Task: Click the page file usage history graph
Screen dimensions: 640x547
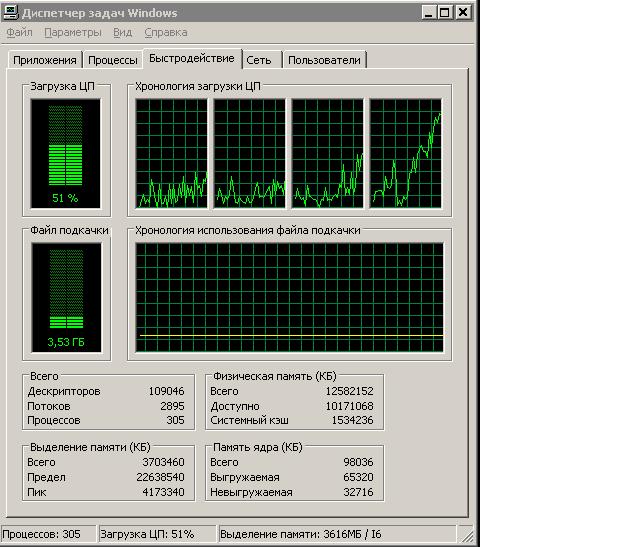Action: point(289,297)
